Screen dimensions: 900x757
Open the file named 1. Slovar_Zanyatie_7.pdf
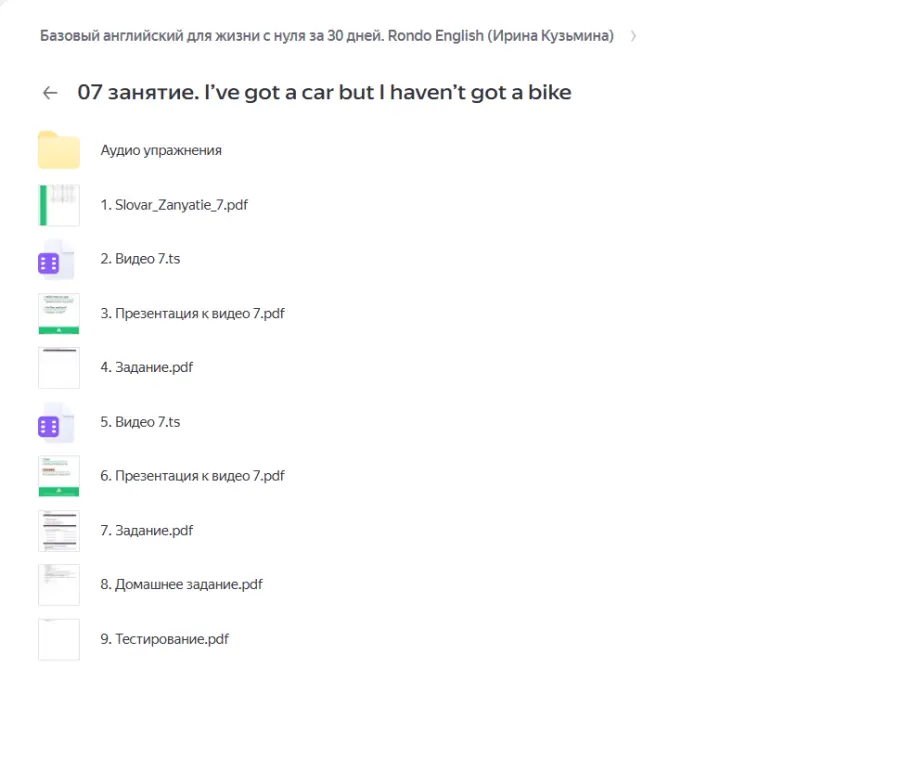[x=174, y=205]
